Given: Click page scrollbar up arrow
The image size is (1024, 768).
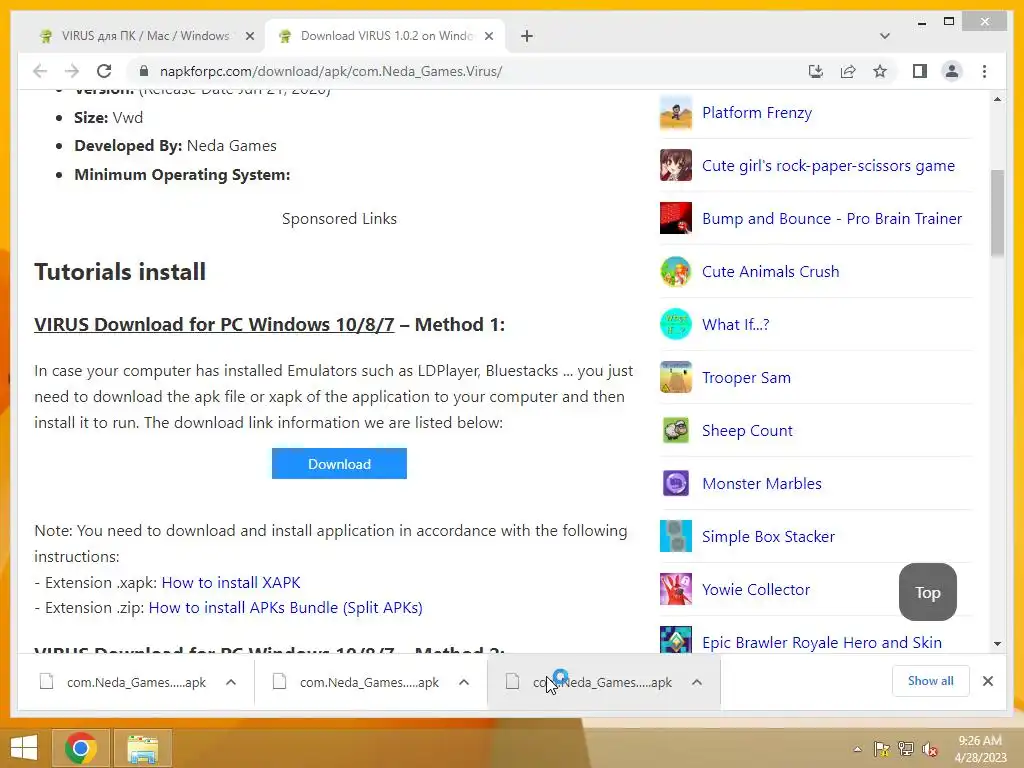Looking at the screenshot, I should pyautogui.click(x=997, y=99).
